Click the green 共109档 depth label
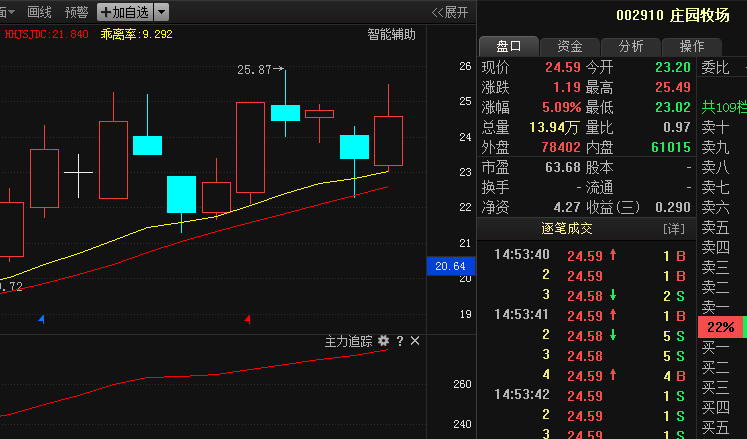 pyautogui.click(x=724, y=107)
